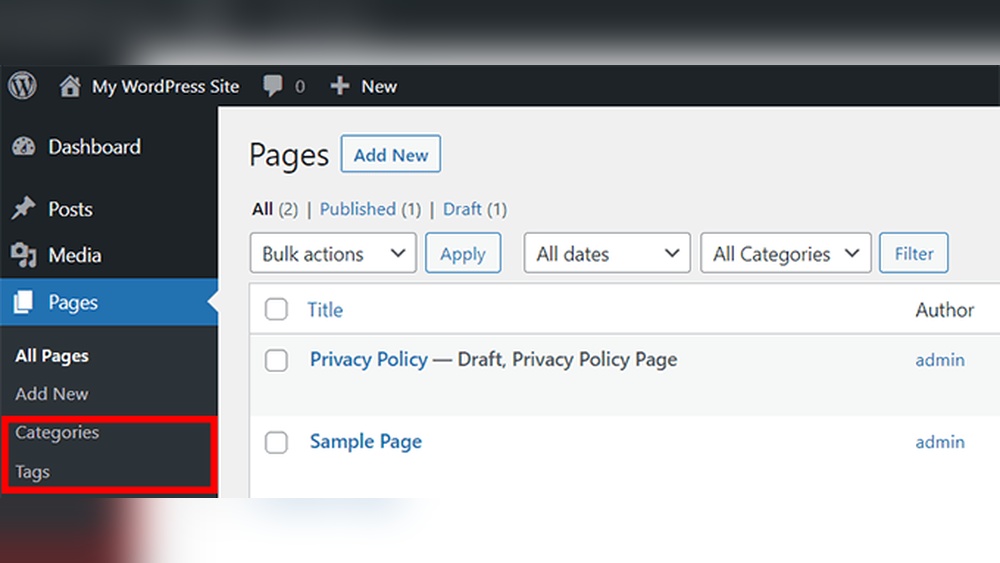Open Categories submenu item
Viewport: 1000px width, 563px height.
57,432
